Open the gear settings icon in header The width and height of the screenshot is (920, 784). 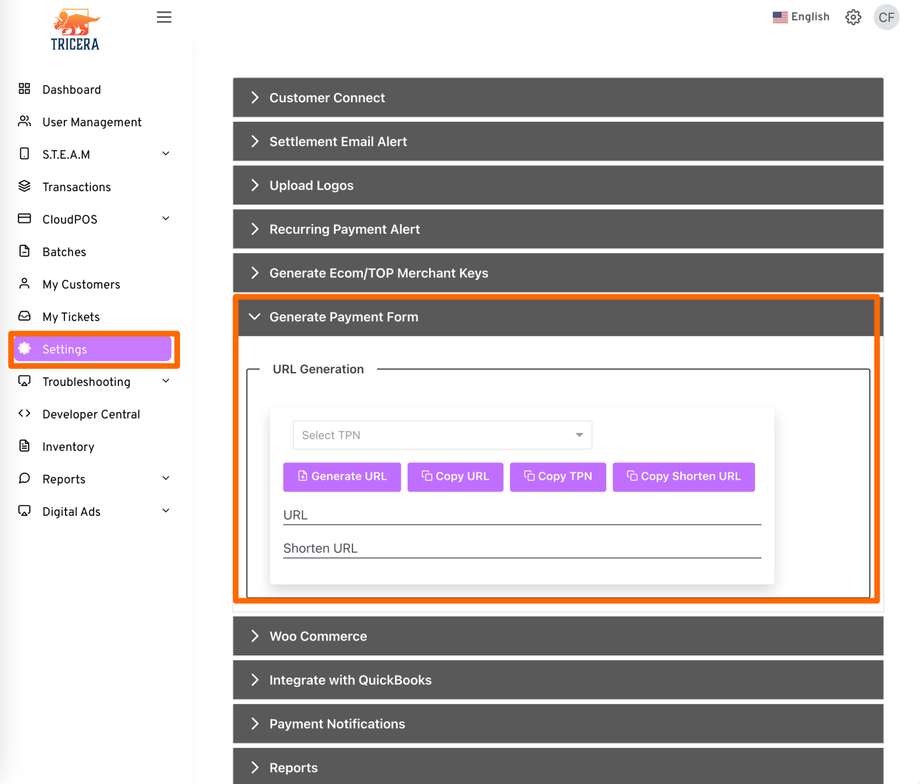point(853,17)
